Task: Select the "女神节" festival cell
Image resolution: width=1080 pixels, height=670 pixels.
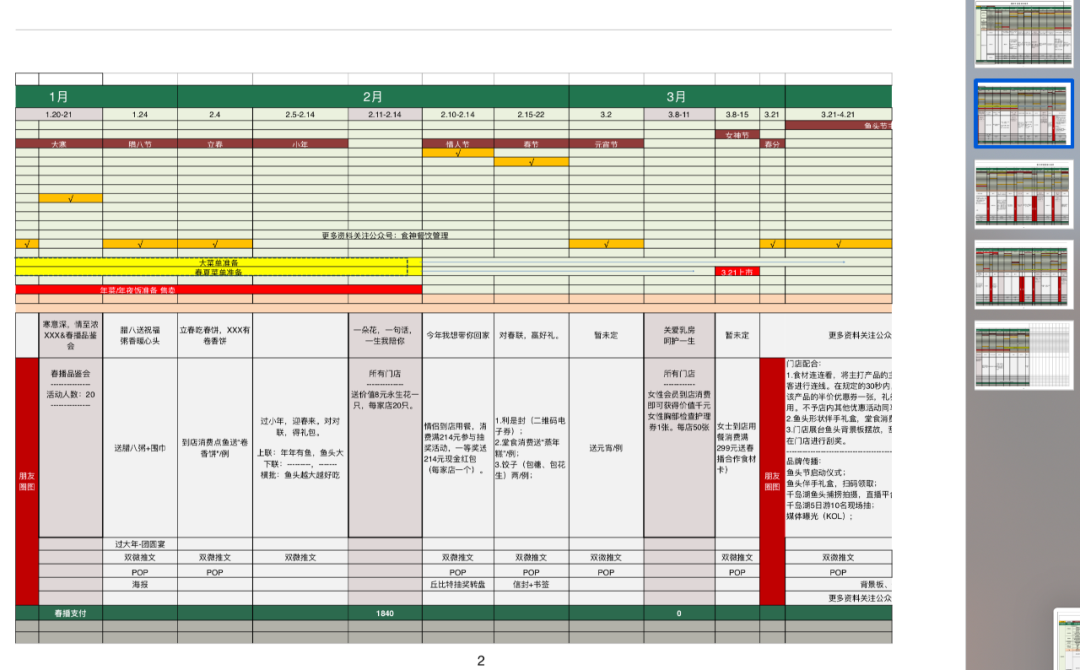Action: pyautogui.click(x=737, y=135)
